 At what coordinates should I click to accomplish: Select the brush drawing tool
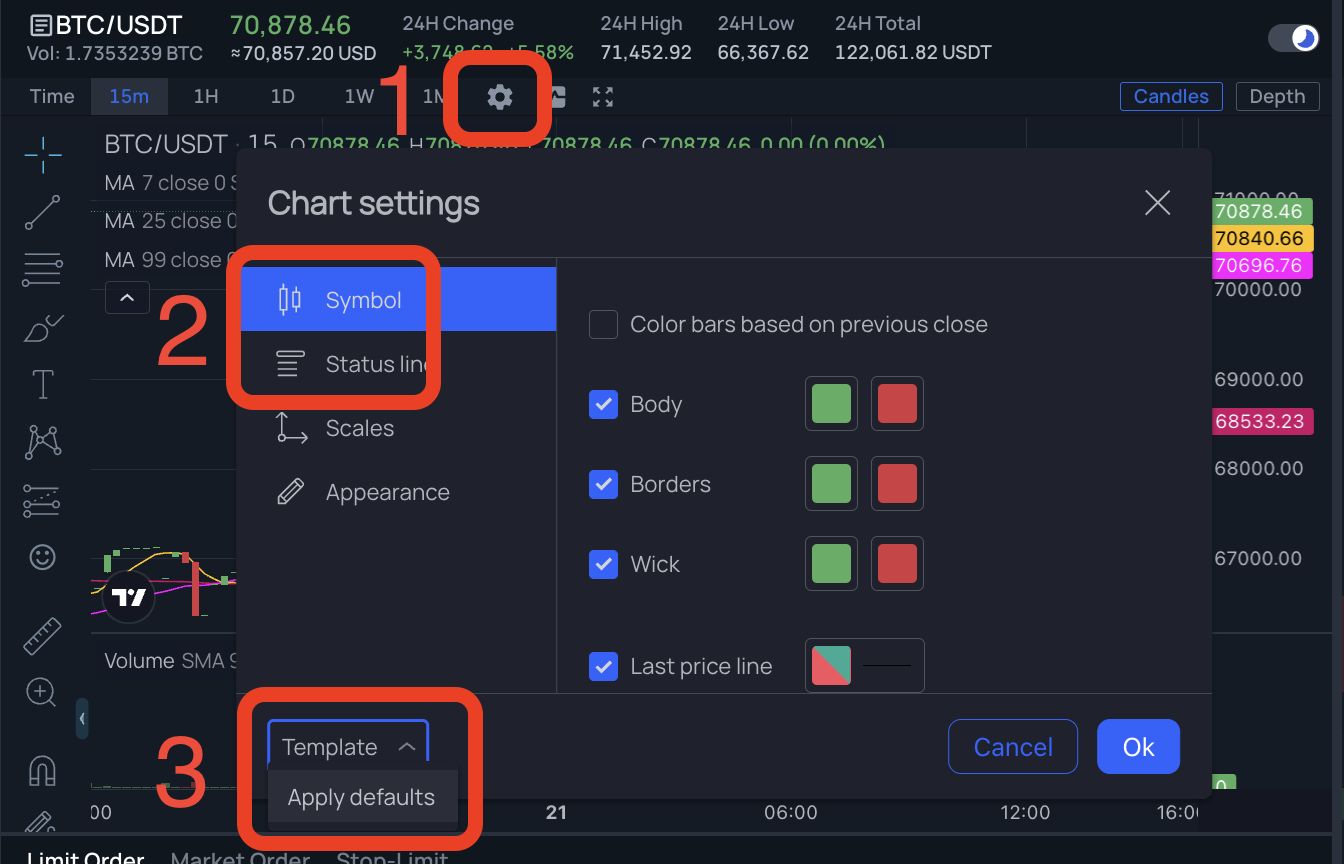pyautogui.click(x=42, y=327)
